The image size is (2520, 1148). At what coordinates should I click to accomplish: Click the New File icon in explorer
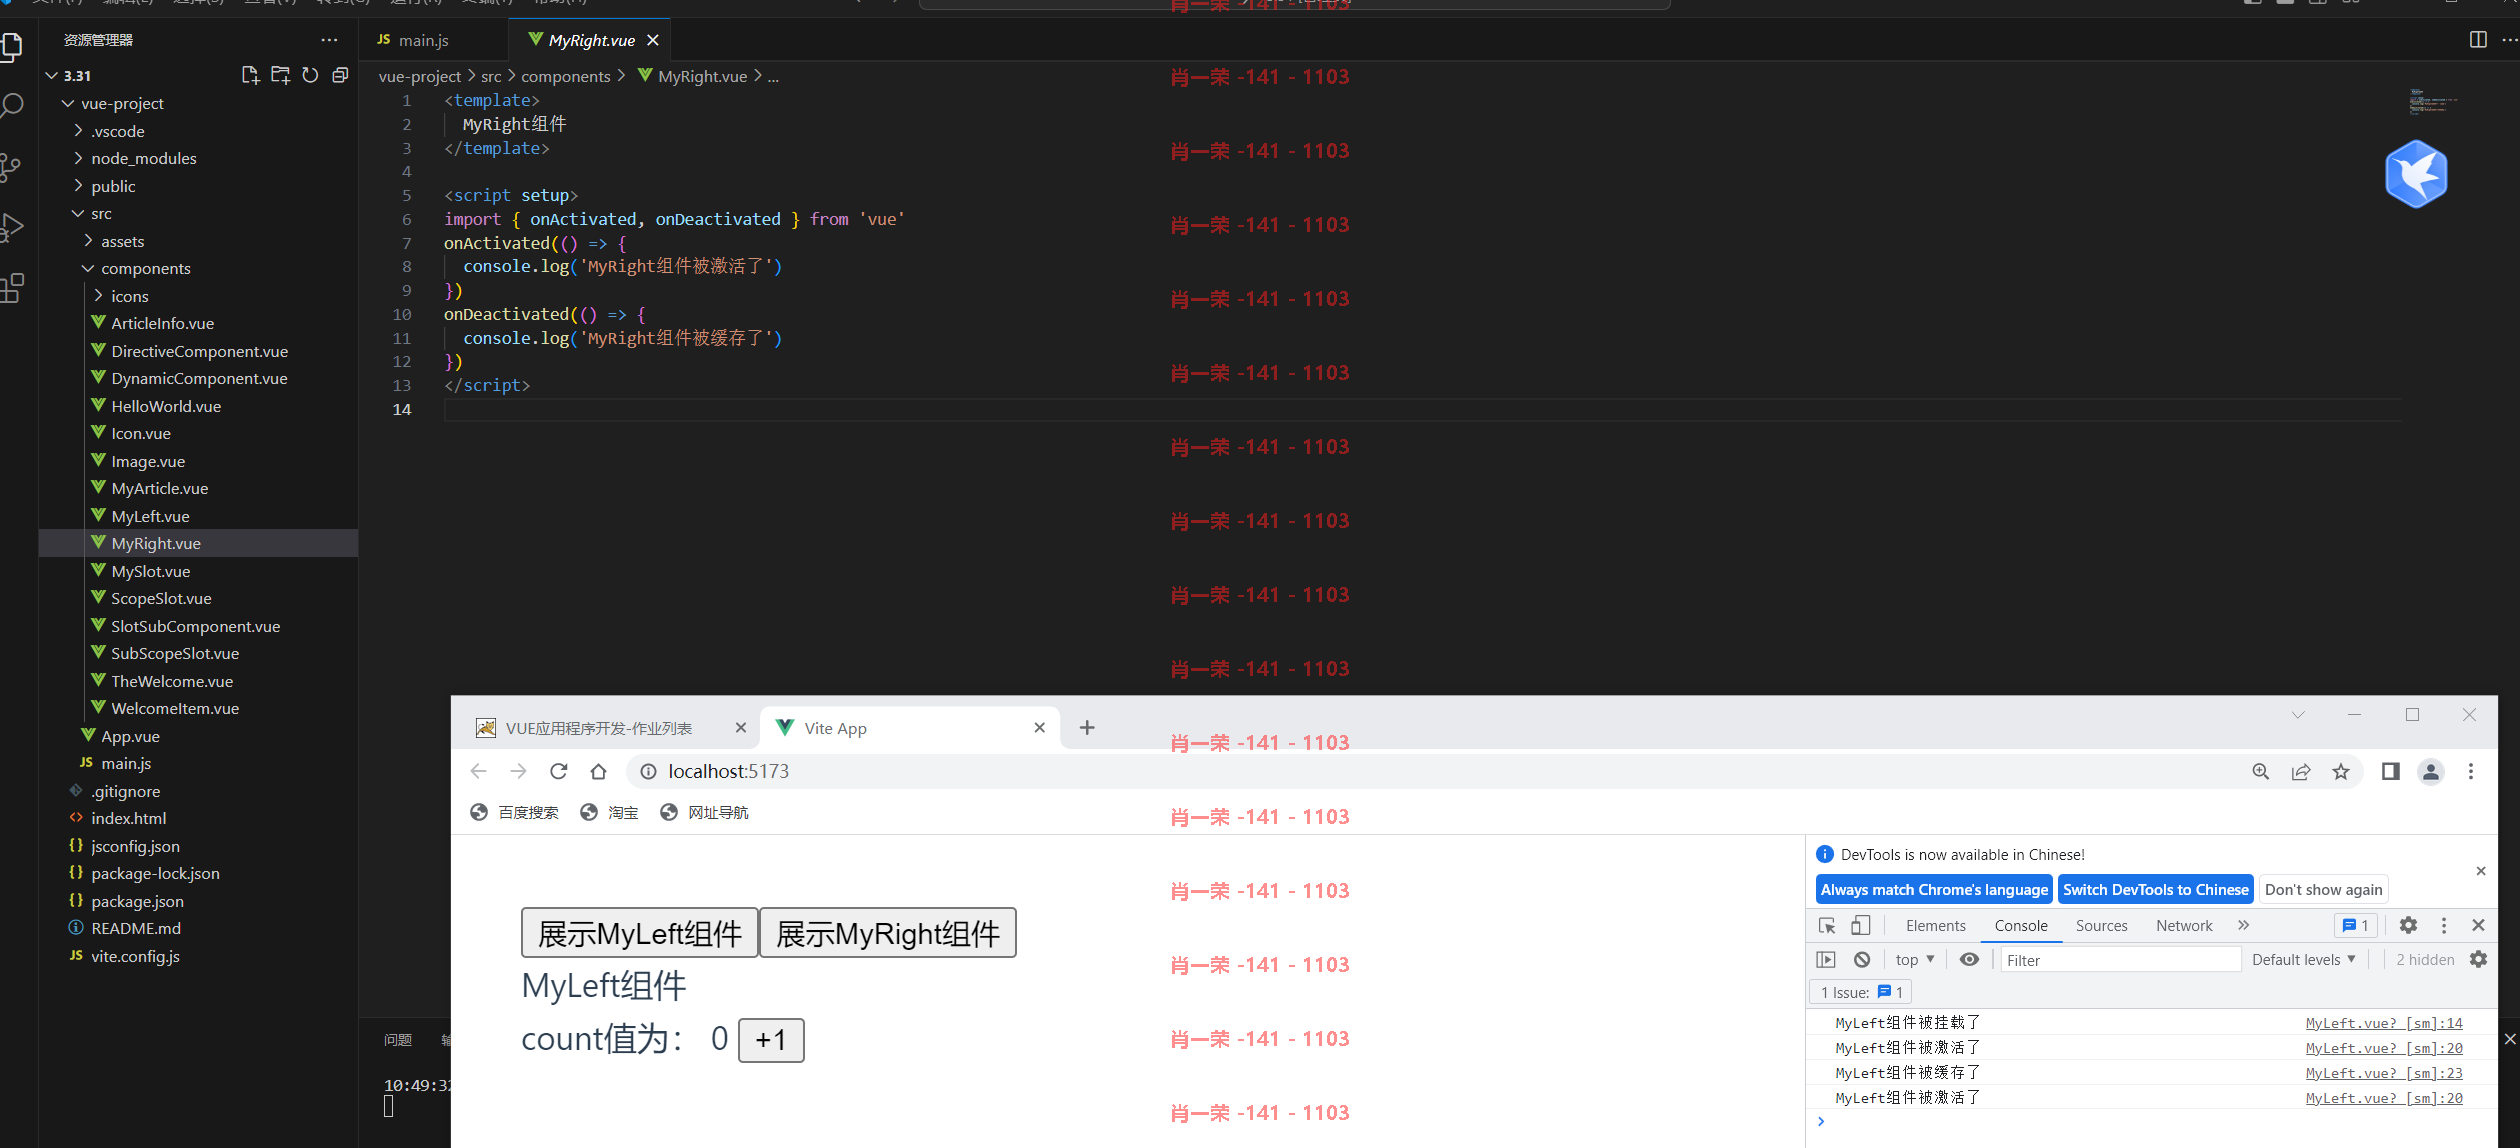(x=250, y=75)
